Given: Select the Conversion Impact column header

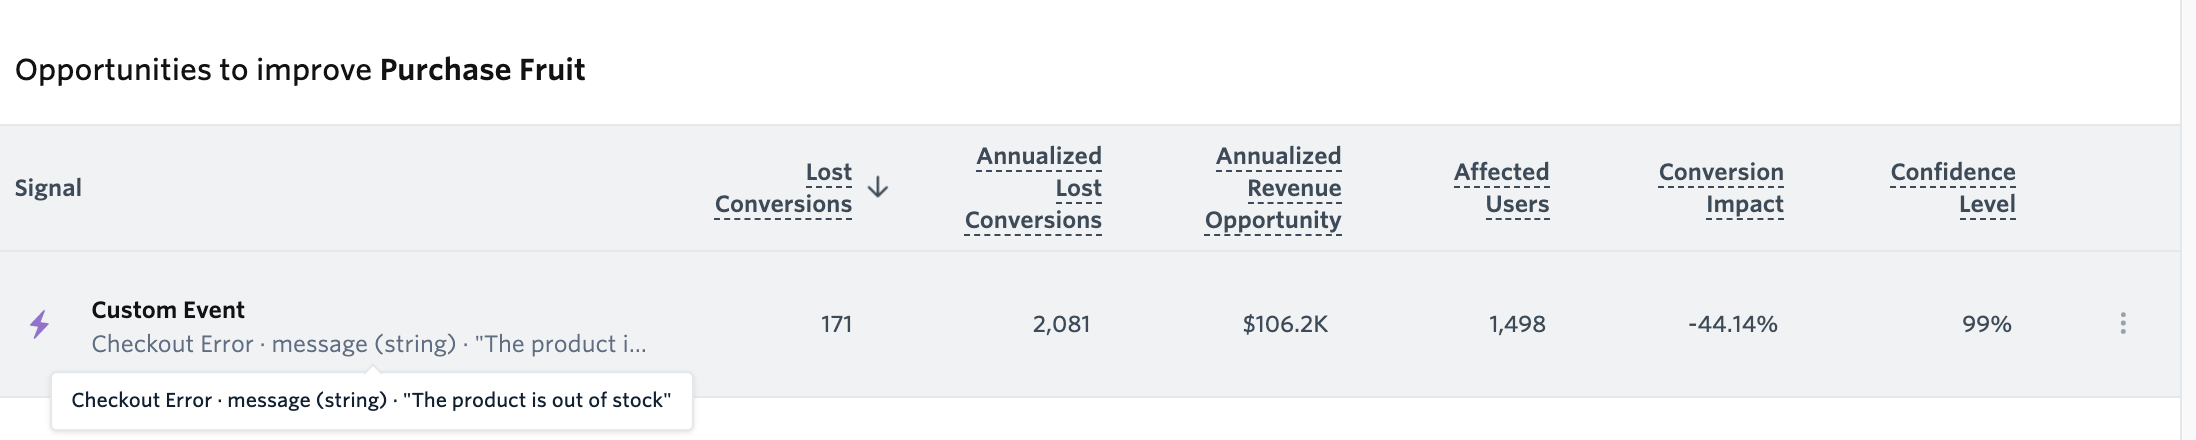Looking at the screenshot, I should click(x=1721, y=188).
